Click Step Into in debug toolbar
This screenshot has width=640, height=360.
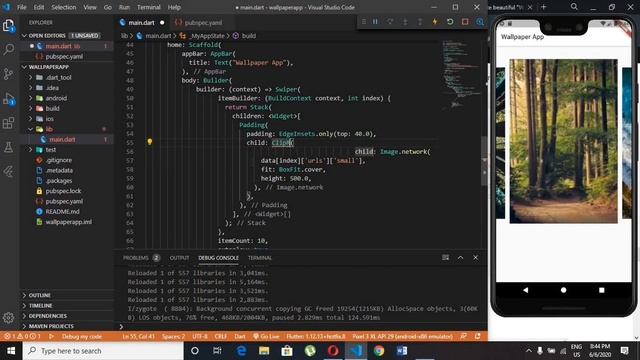click(405, 22)
